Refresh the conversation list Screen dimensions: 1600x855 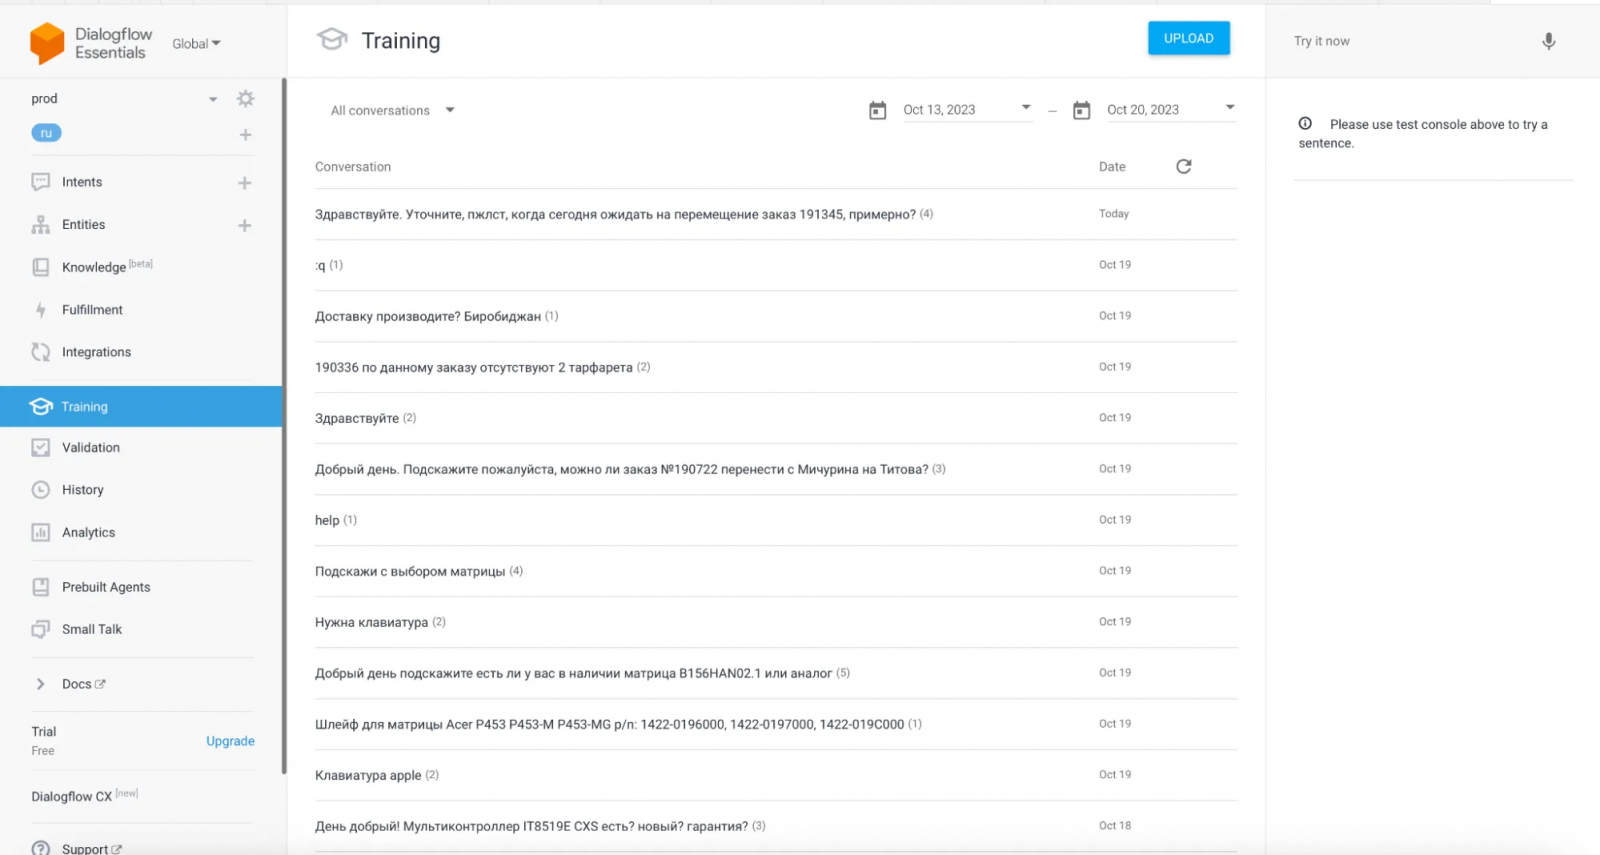[1184, 167]
